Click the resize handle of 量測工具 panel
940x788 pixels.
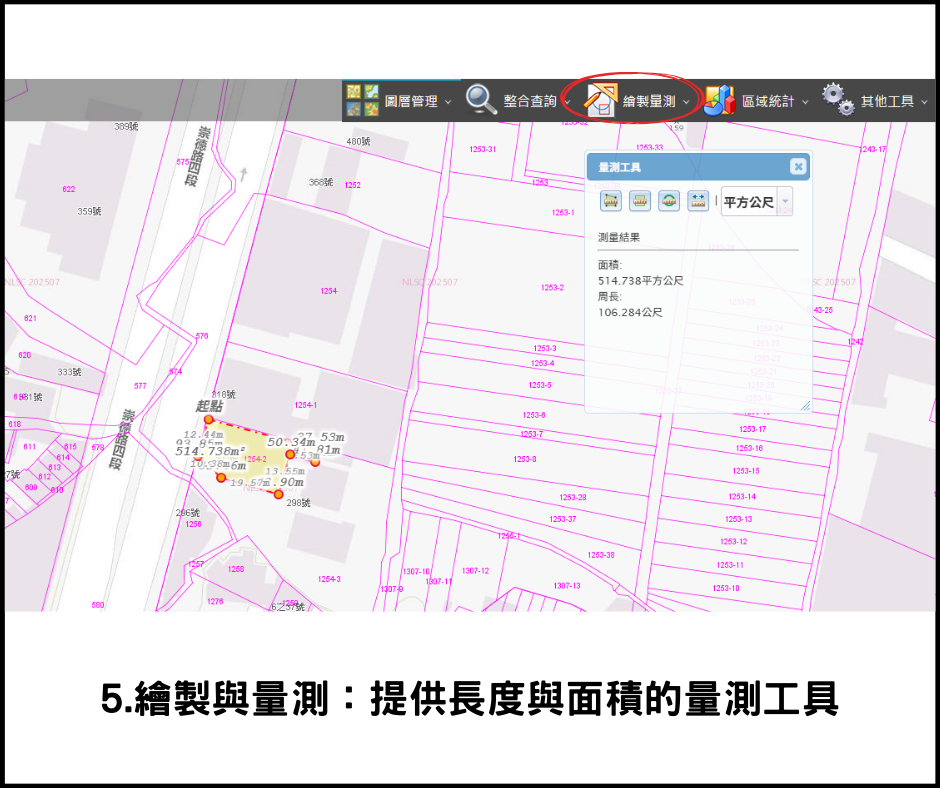coord(804,405)
